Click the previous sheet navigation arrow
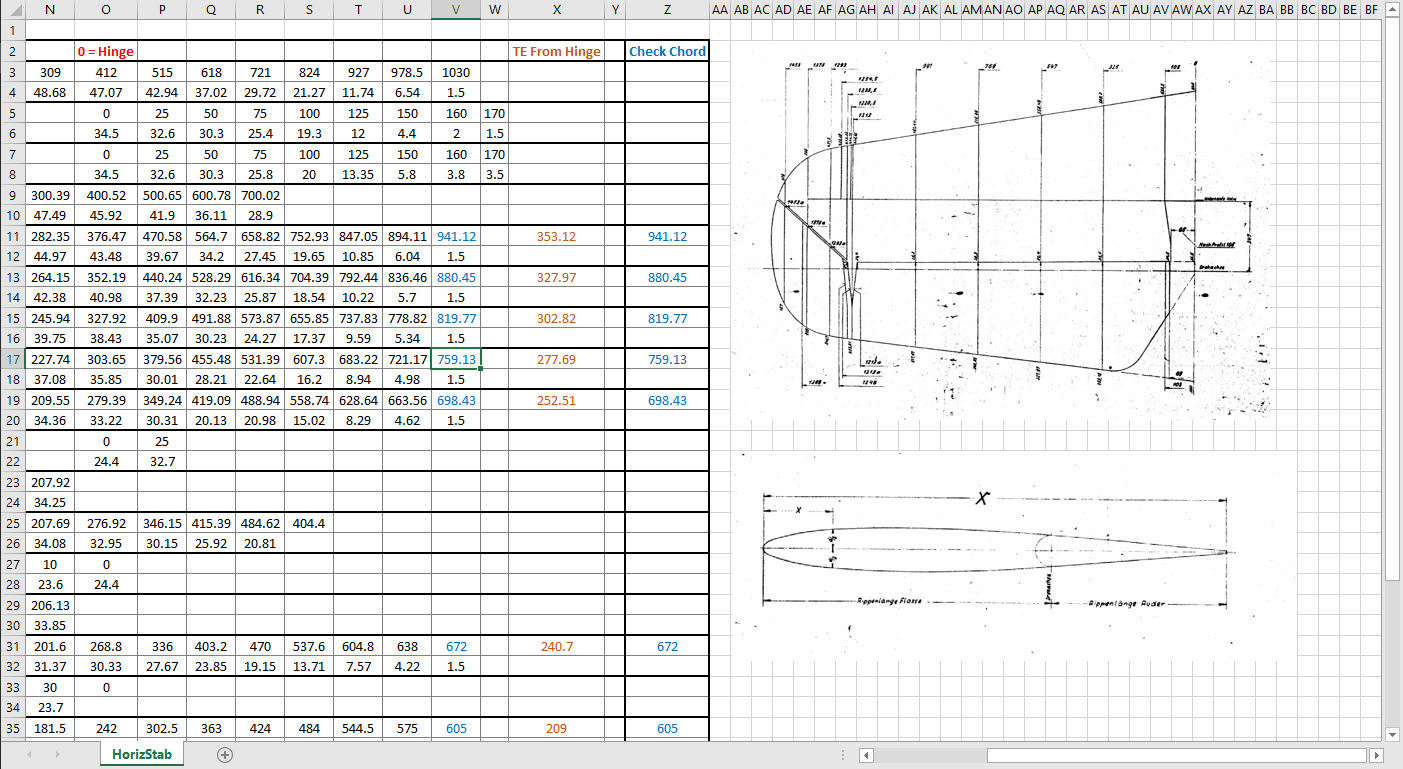 coord(31,755)
